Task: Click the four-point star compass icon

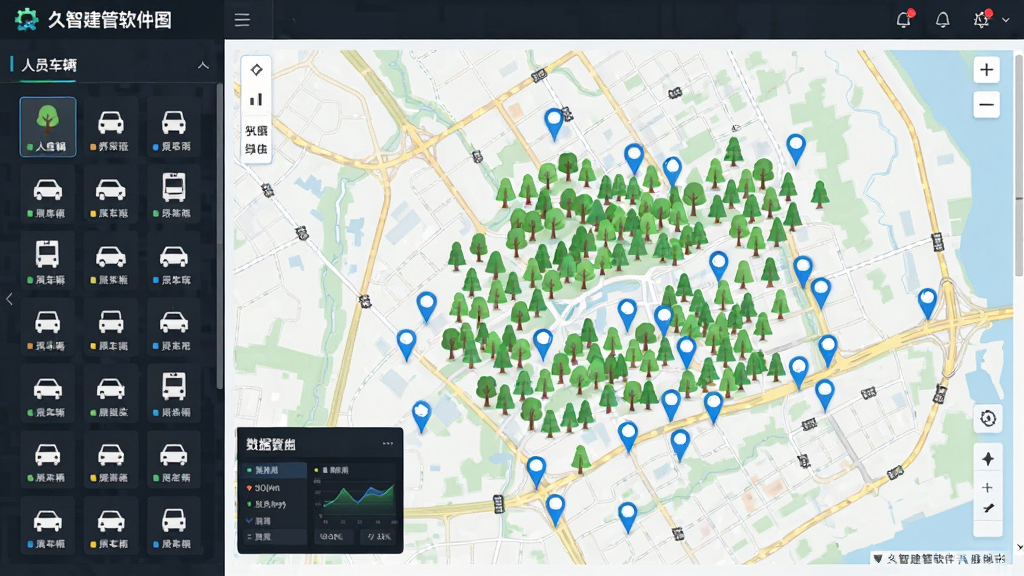Action: point(988,458)
